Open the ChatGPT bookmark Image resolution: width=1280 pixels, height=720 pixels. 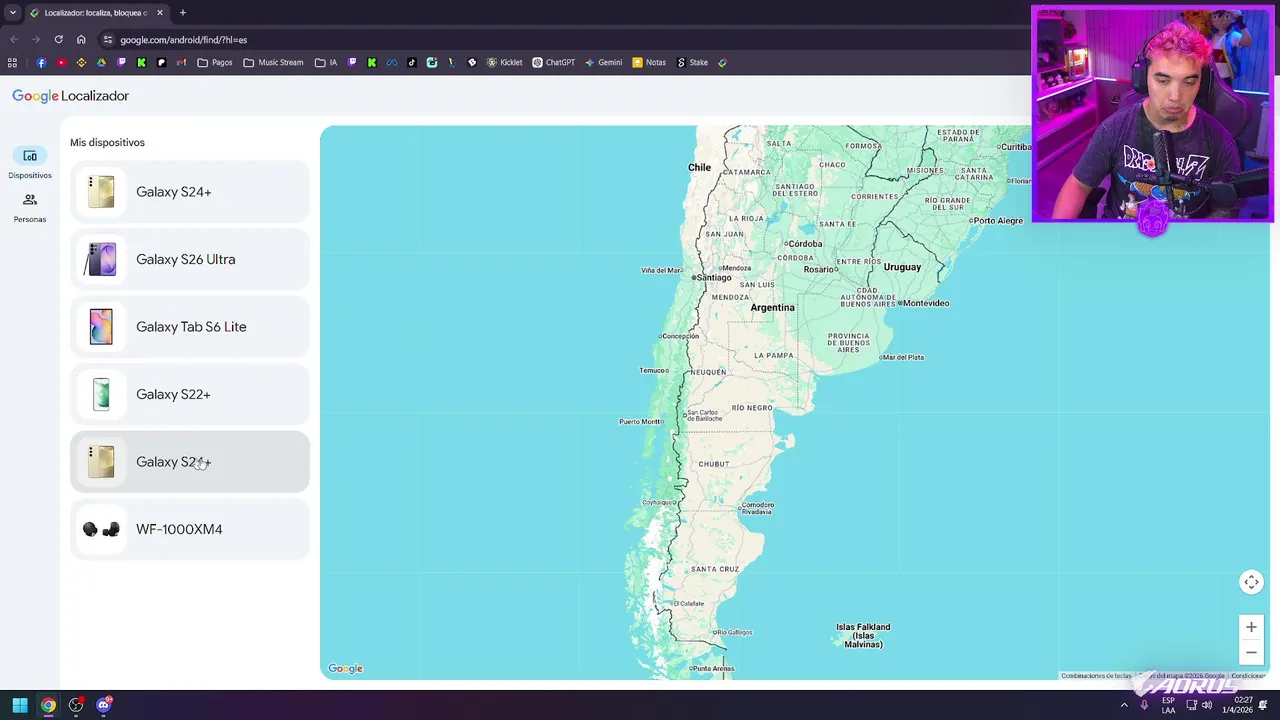click(x=554, y=62)
